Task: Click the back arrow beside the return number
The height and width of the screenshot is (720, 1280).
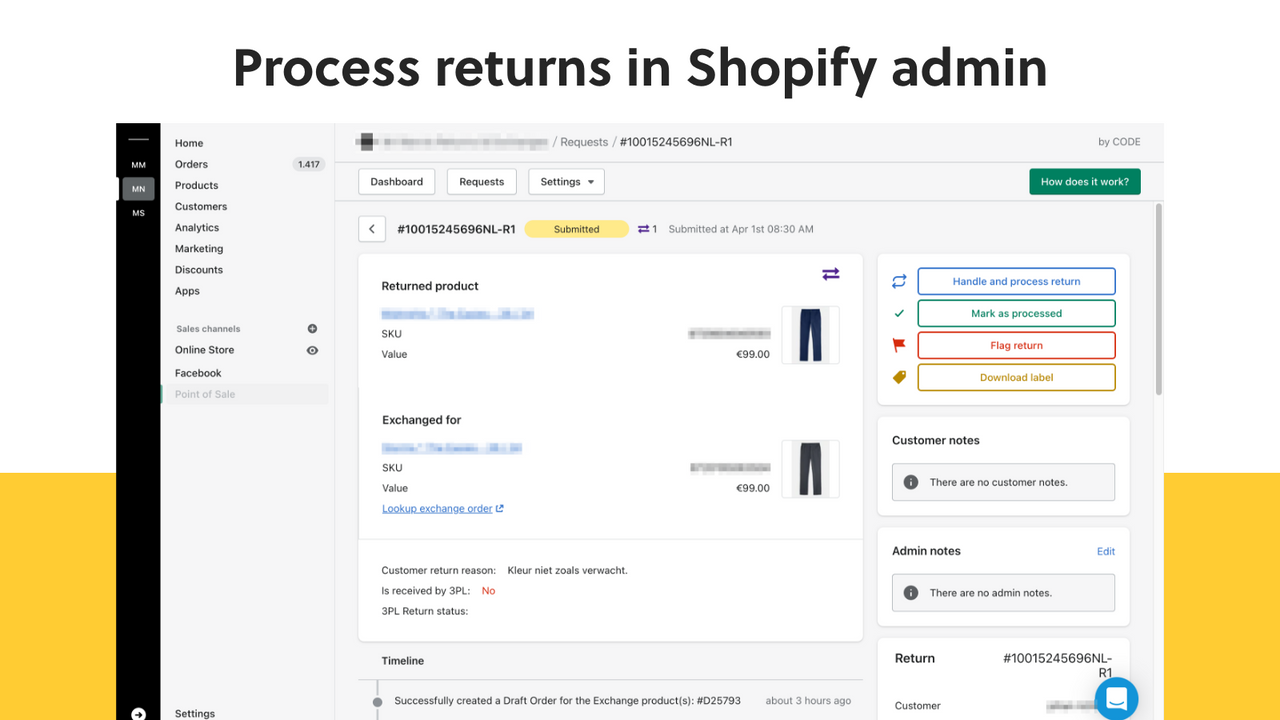Action: coord(372,229)
